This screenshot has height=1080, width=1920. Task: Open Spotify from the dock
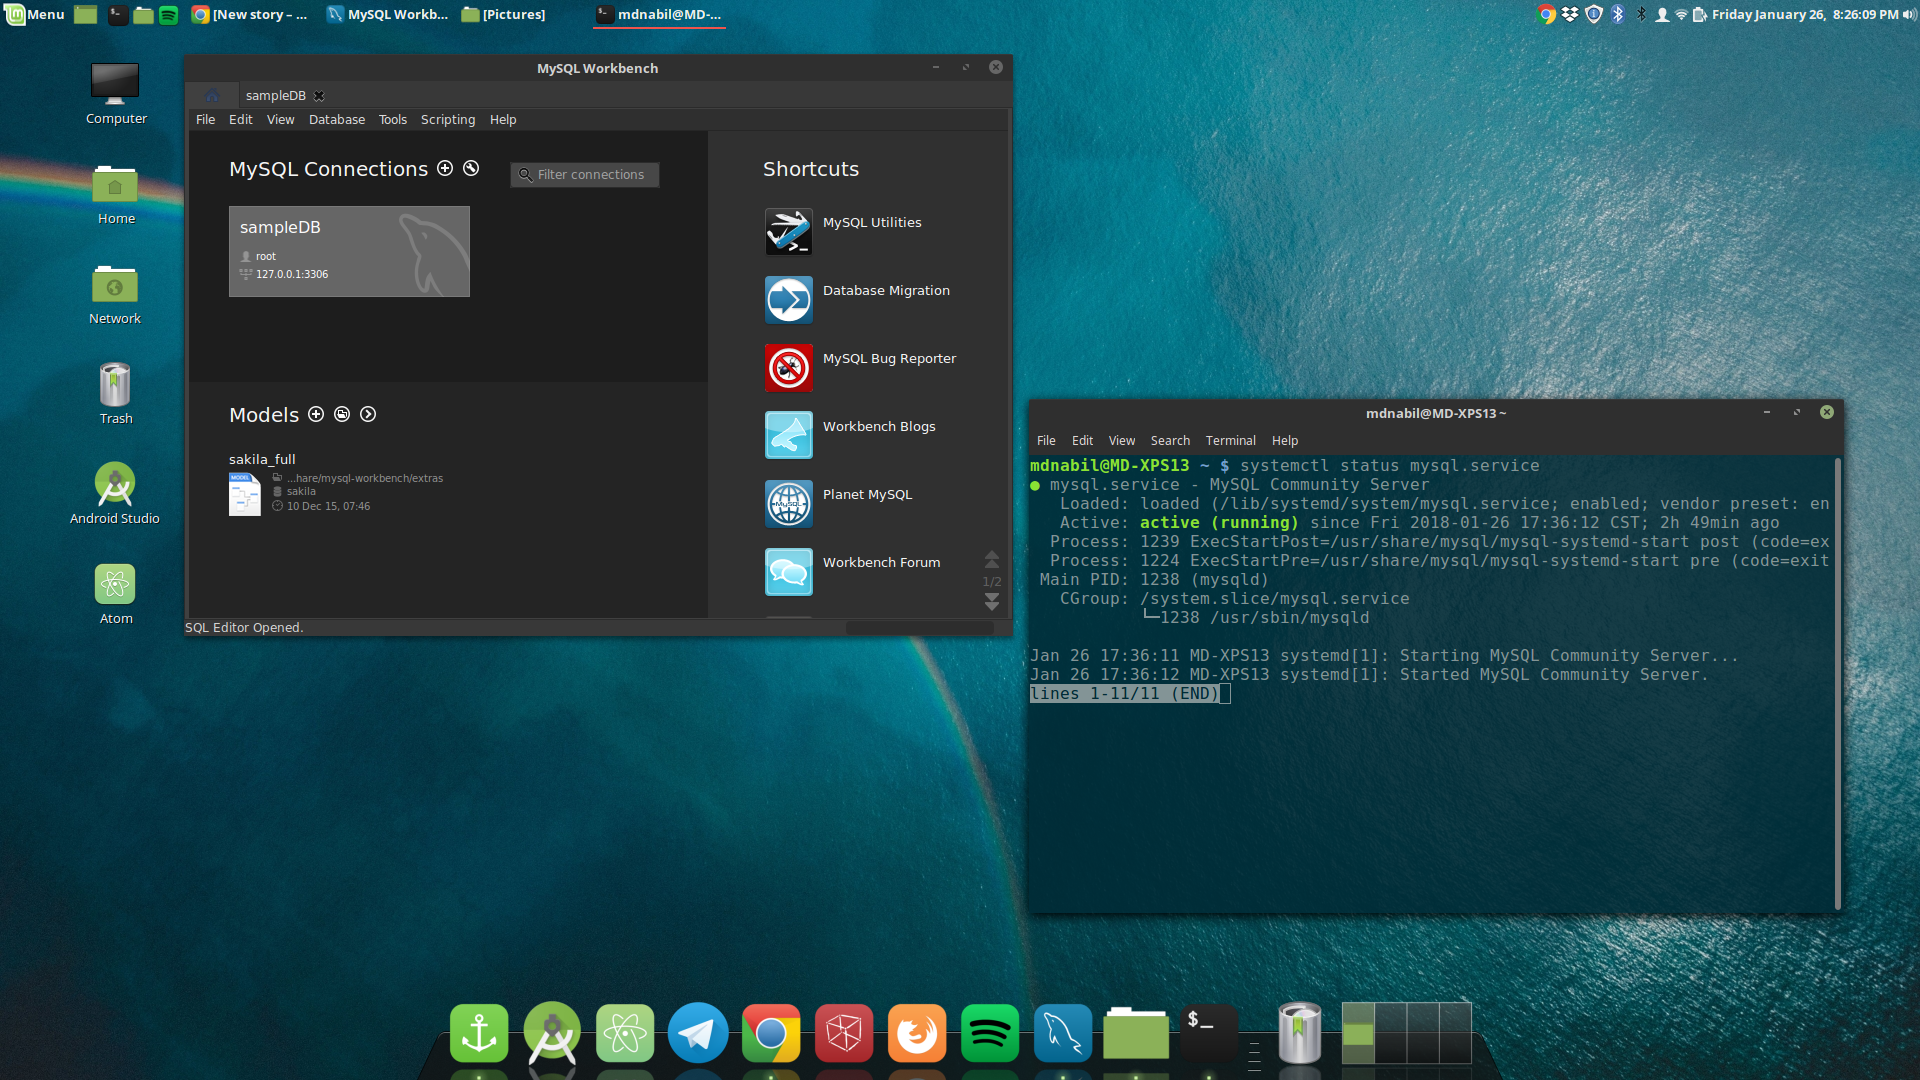point(990,1033)
